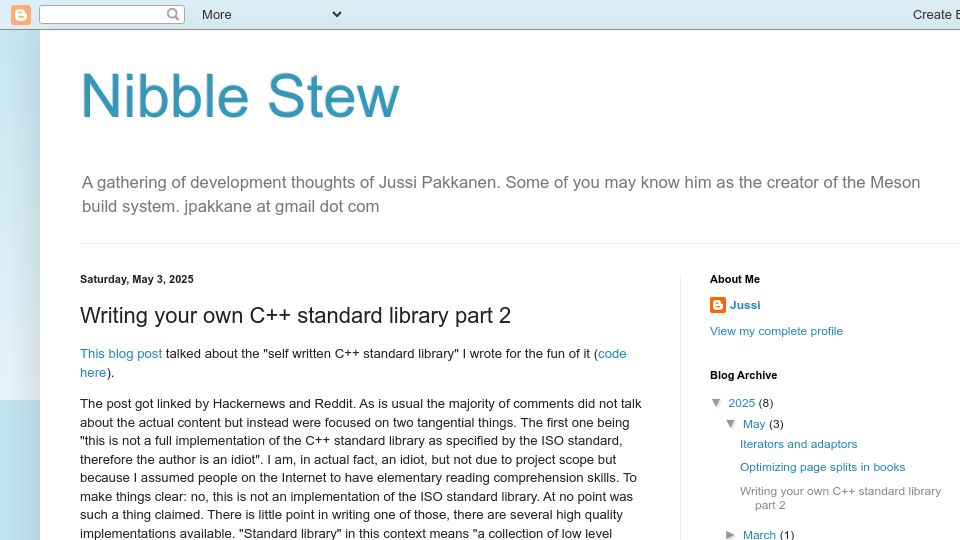Click the date header Saturday, May 3, 2025

pos(137,279)
